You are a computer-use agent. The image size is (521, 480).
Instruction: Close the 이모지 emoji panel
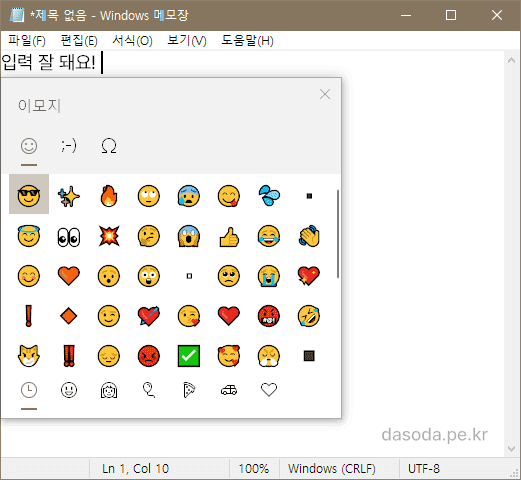325,94
